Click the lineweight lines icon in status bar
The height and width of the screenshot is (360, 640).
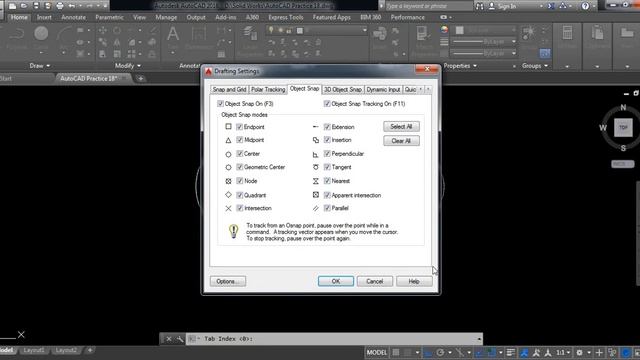tap(511, 352)
